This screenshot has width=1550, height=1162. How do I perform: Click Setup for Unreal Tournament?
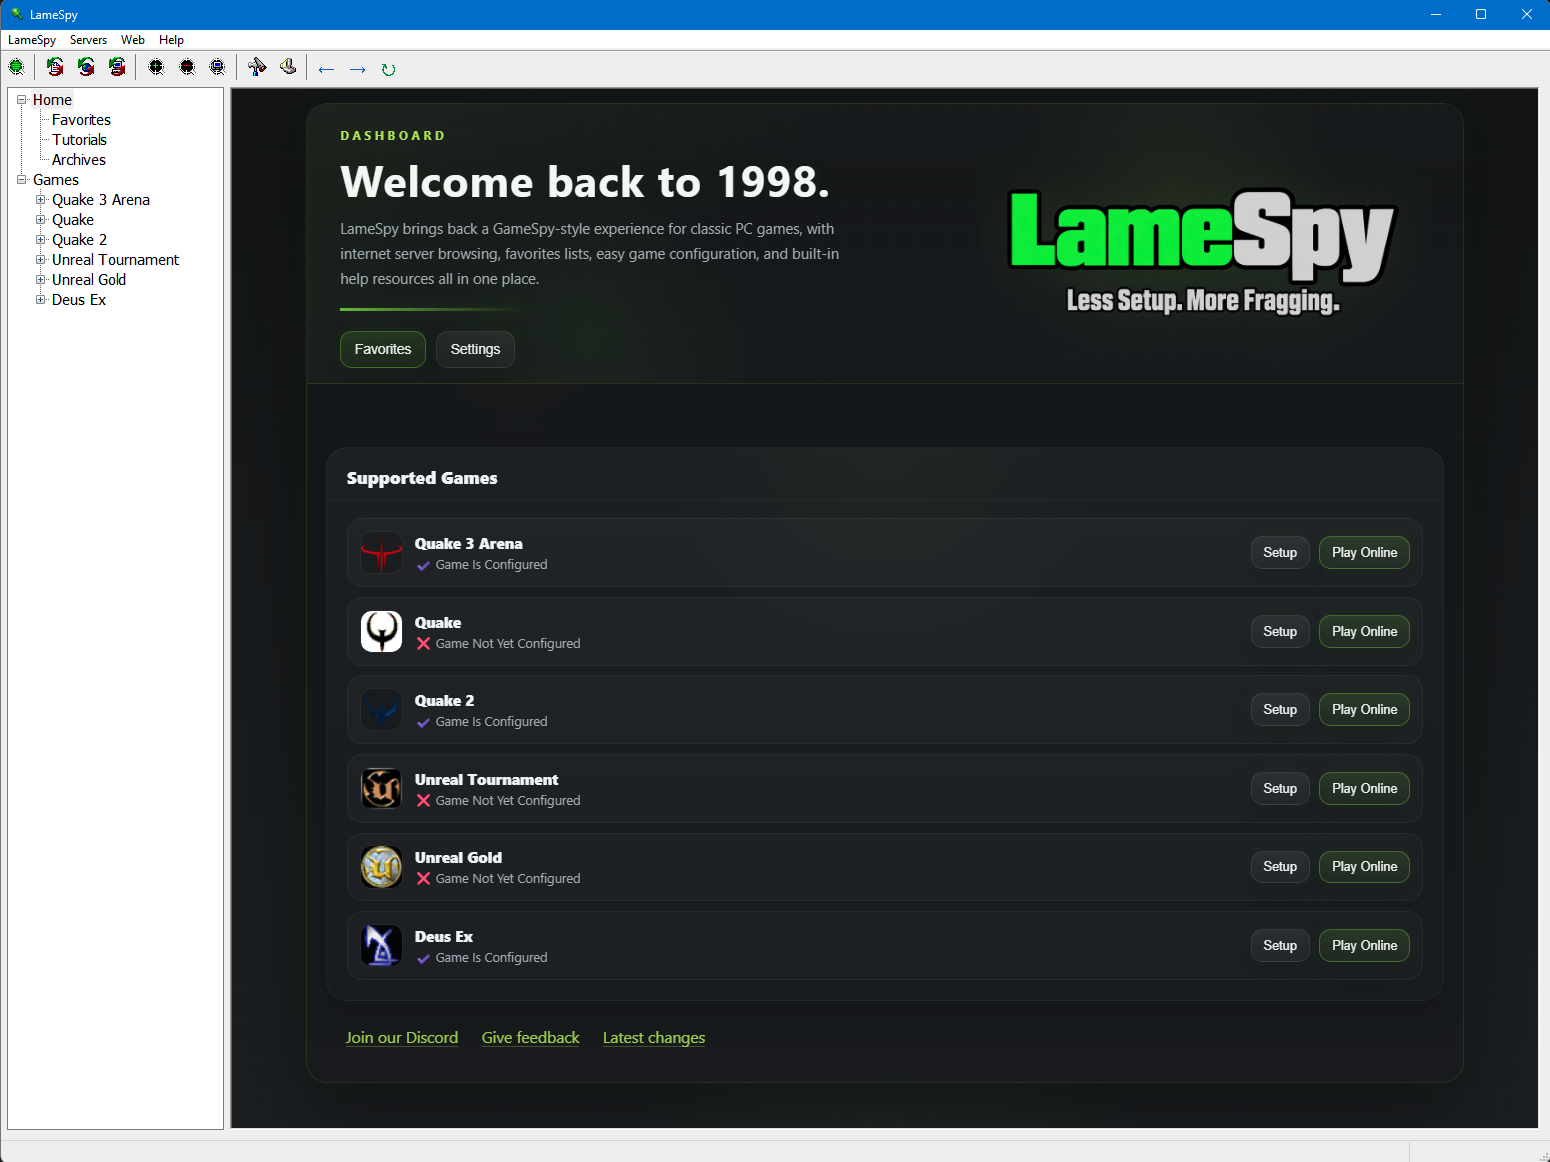click(x=1280, y=788)
